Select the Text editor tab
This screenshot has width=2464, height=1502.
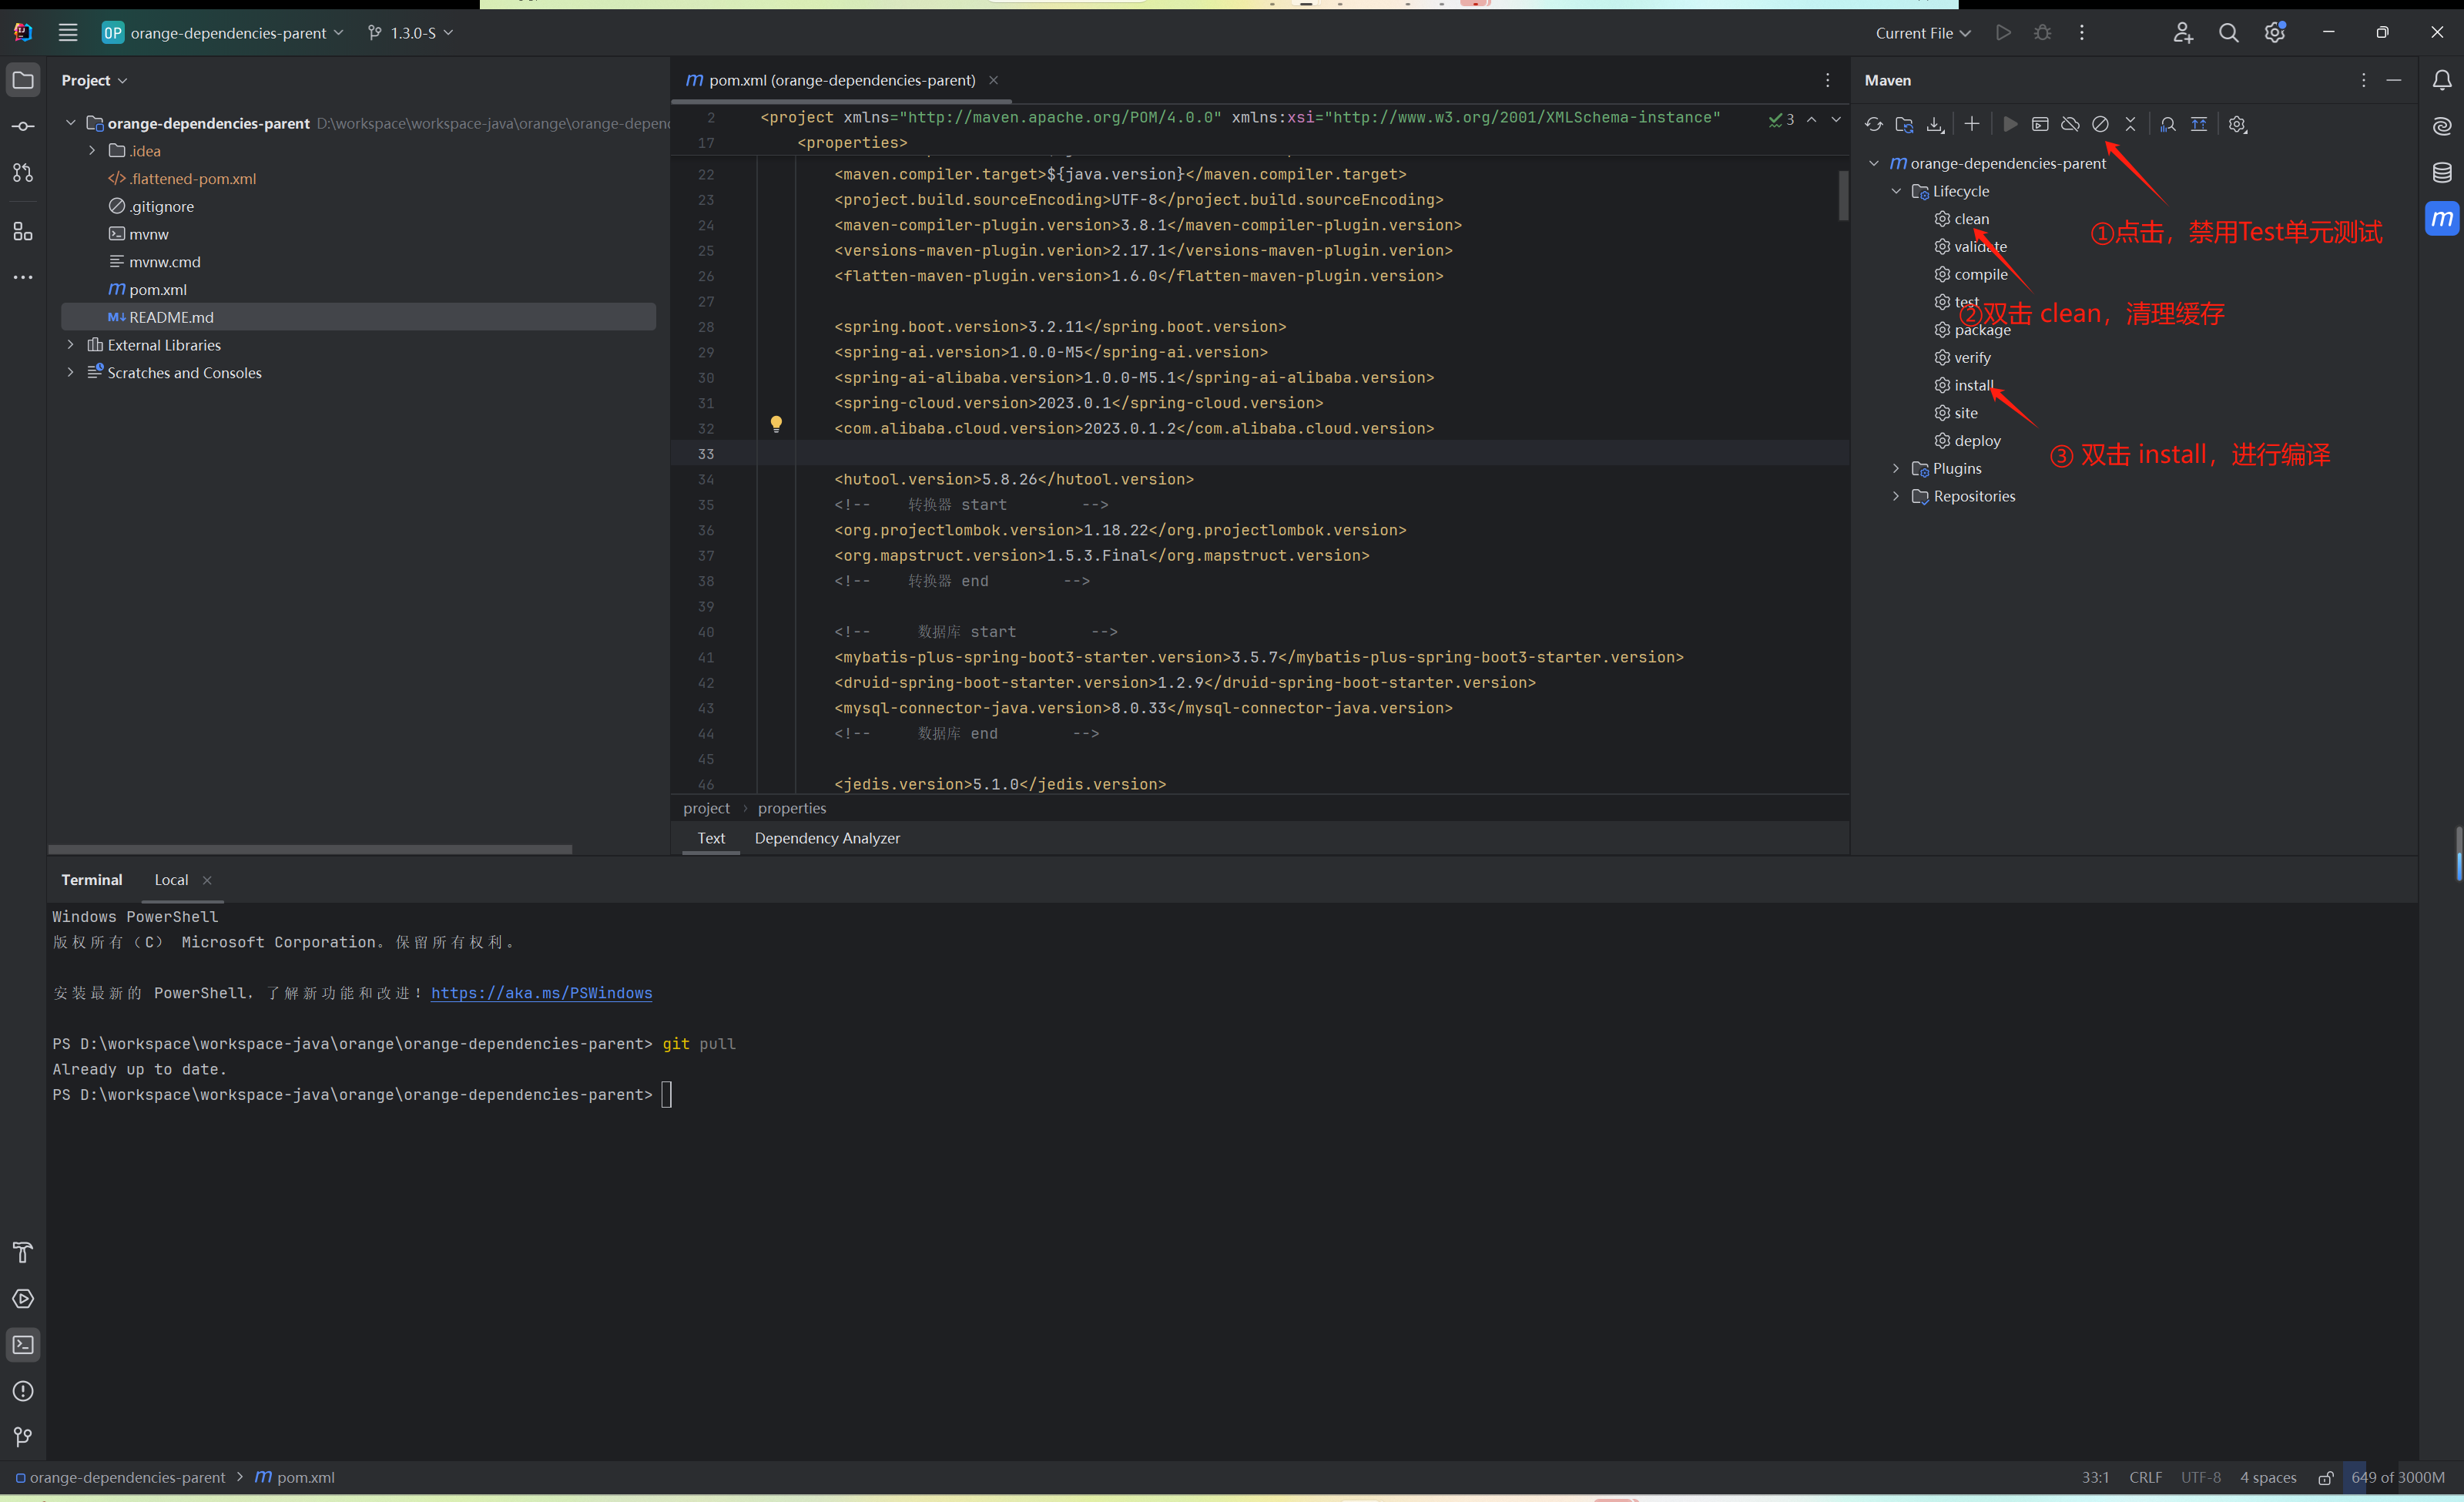(711, 838)
